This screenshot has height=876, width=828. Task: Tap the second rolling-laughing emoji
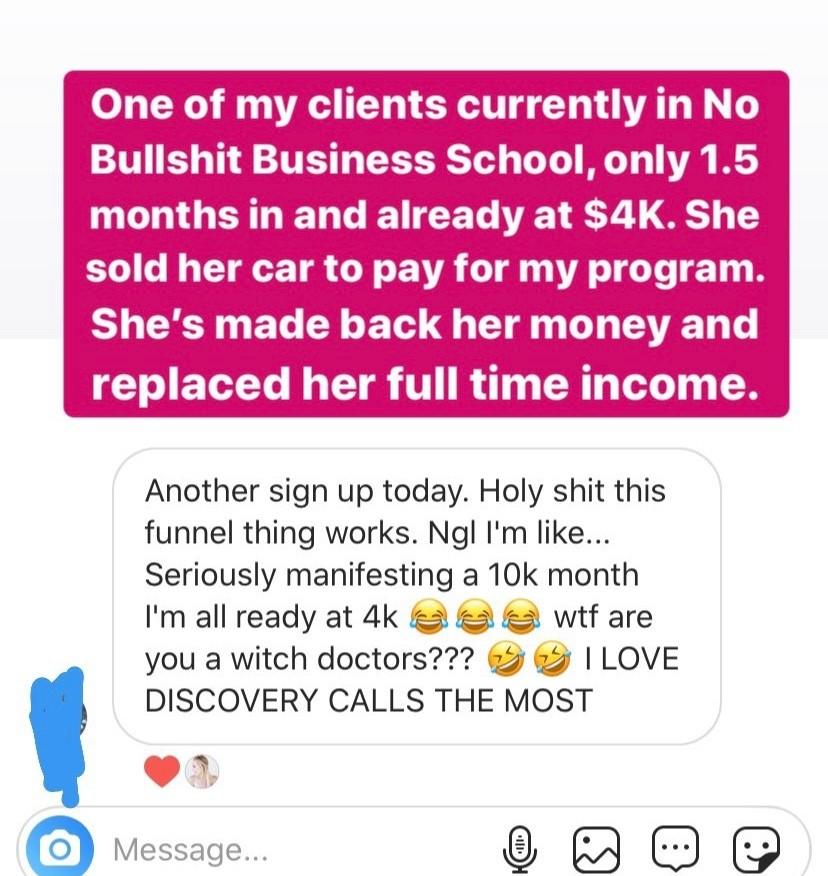(x=553, y=659)
